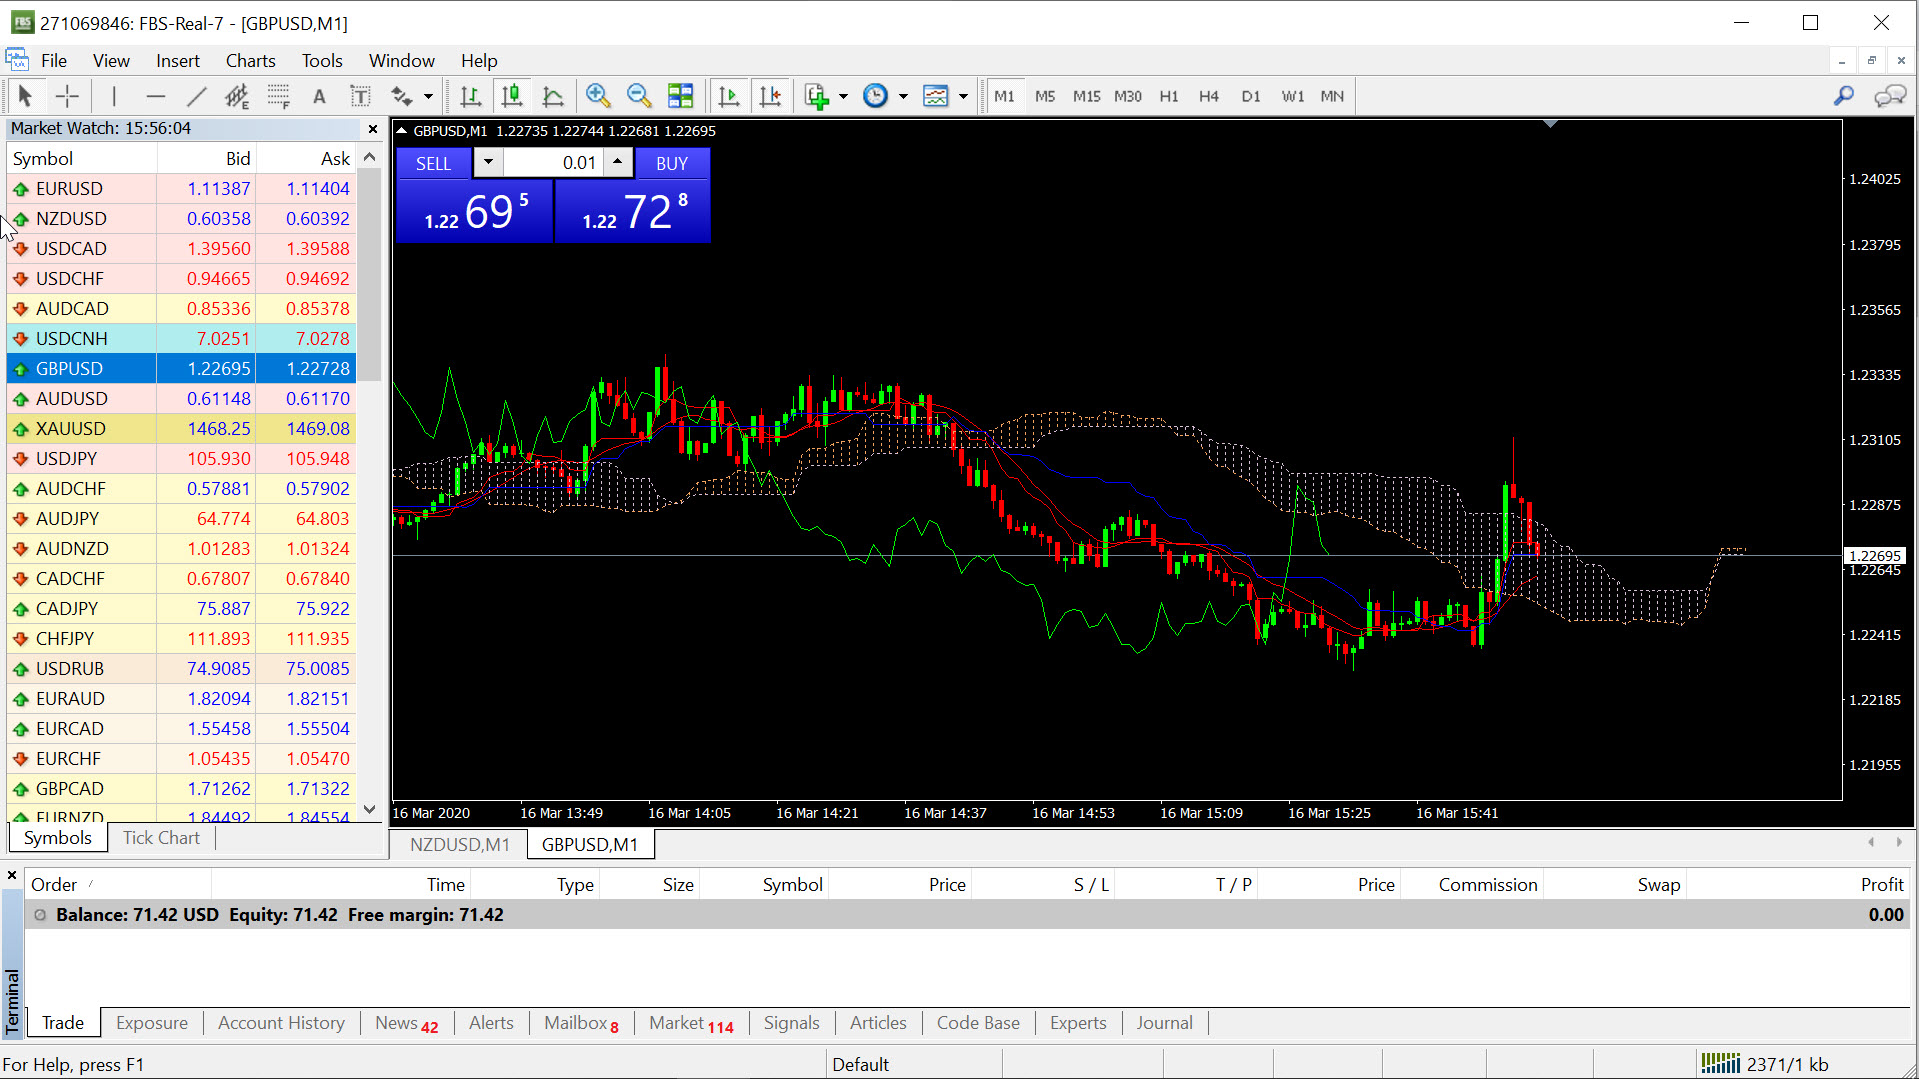Viewport: 1919px width, 1079px height.
Task: Open the Journal tab
Action: pyautogui.click(x=1164, y=1023)
